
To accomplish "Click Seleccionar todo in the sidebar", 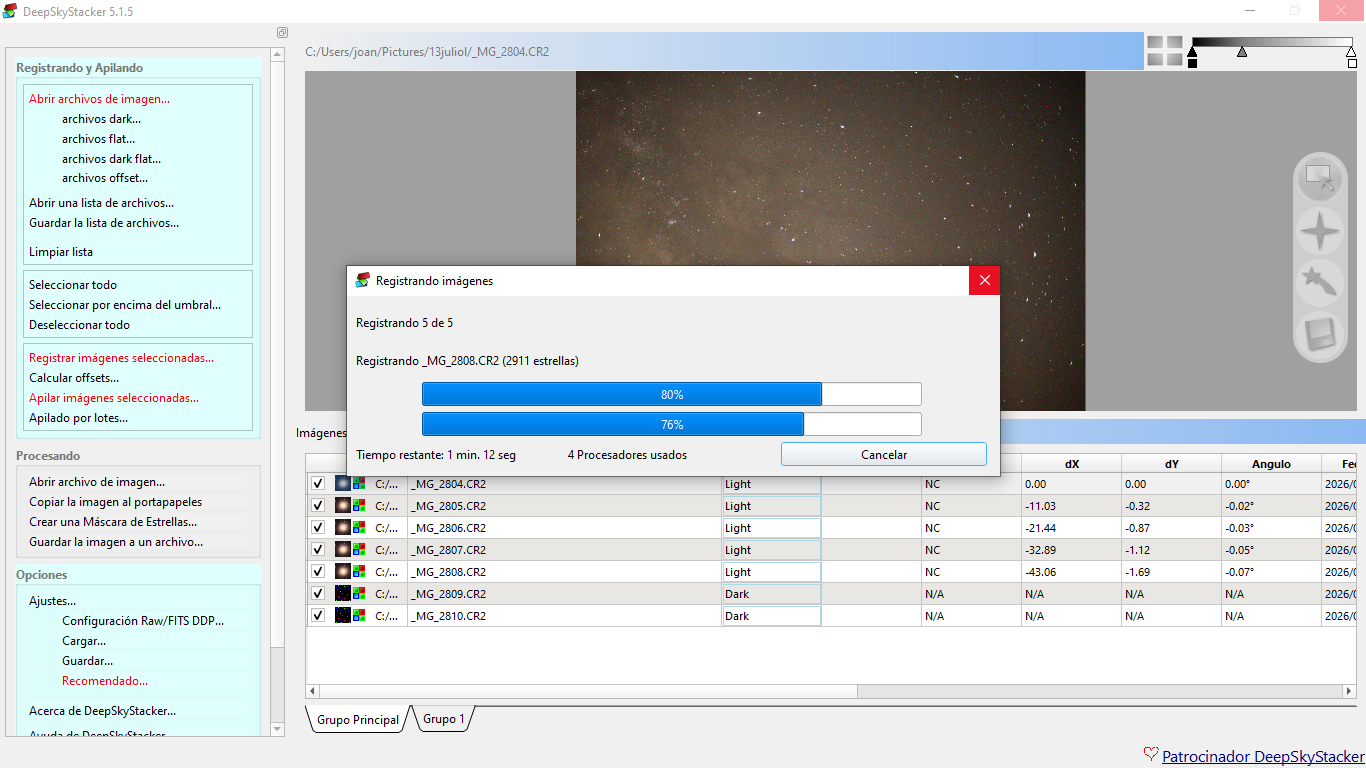I will 73,285.
